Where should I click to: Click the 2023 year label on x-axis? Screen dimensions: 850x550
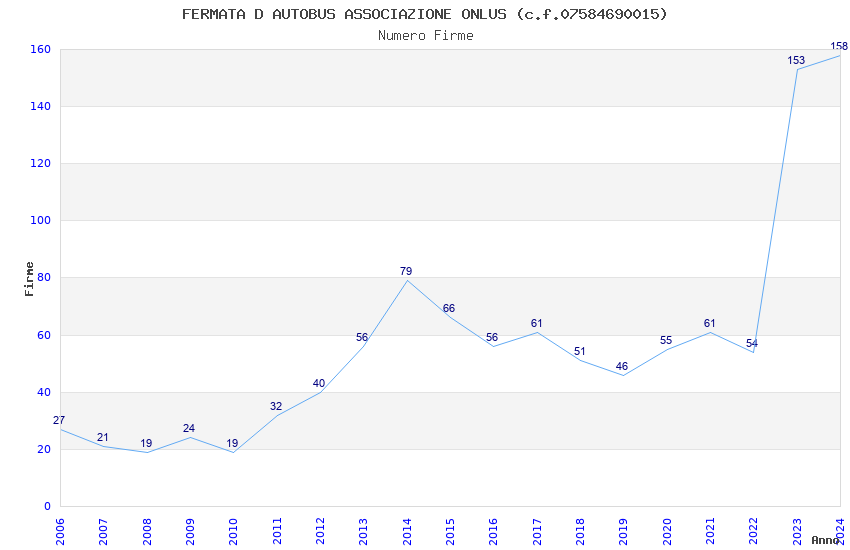click(797, 531)
